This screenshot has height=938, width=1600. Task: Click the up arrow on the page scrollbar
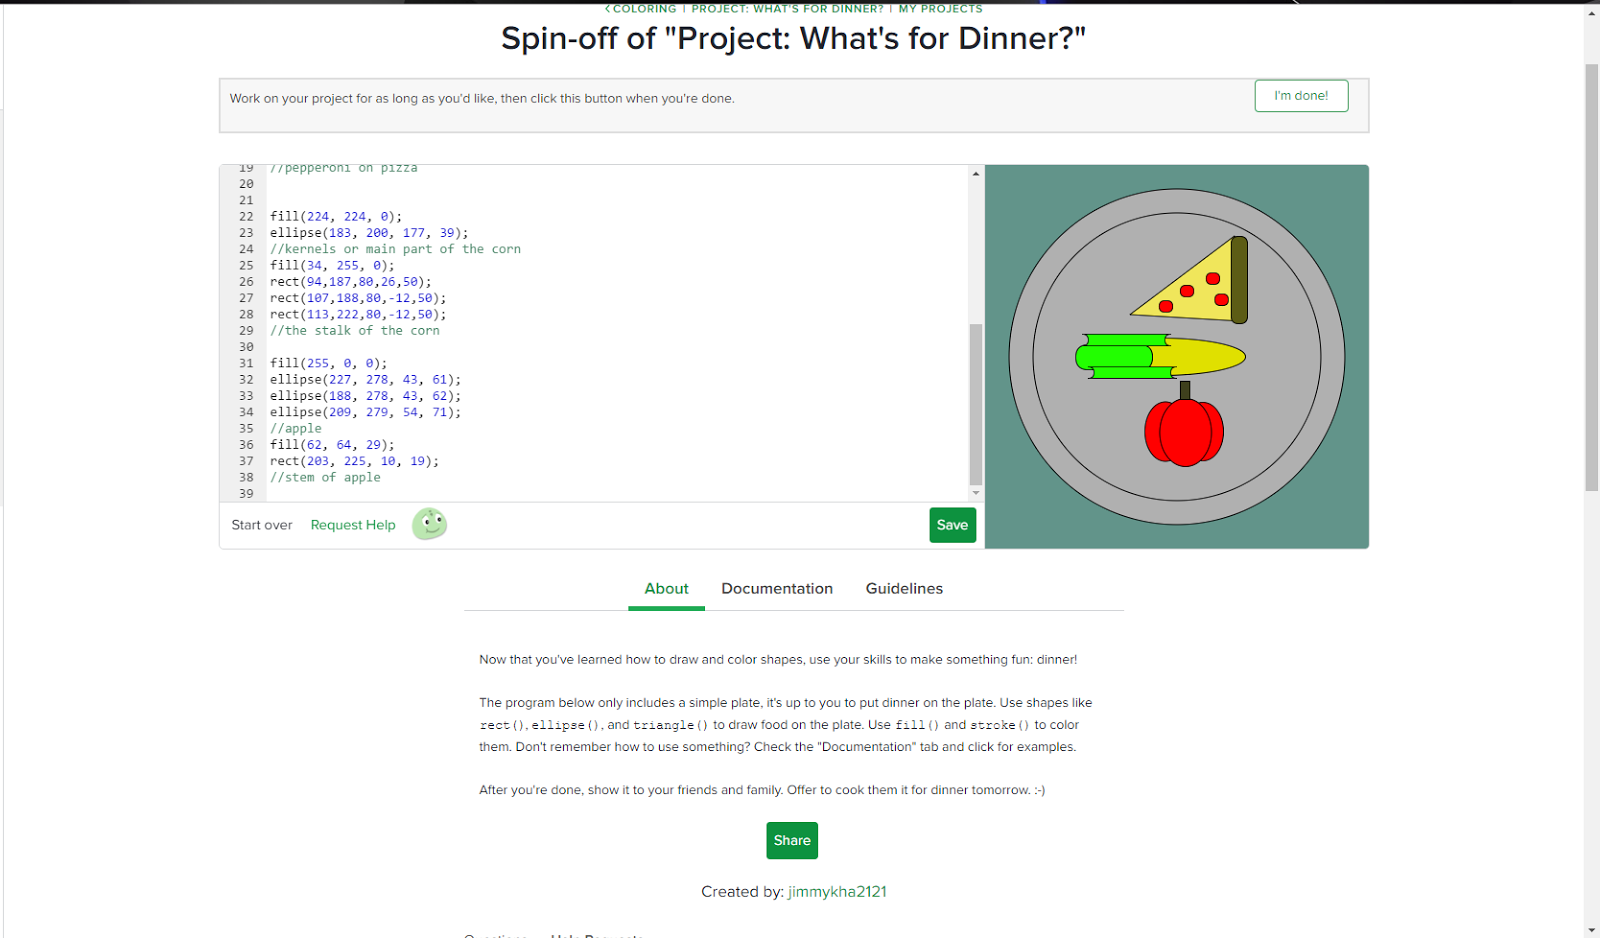(x=1591, y=13)
